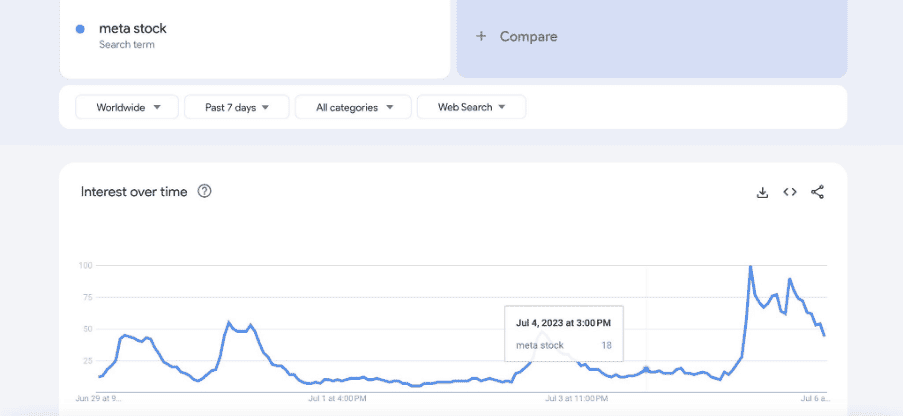Click the Jul 1 at 4:00 PM axis label

tap(337, 398)
